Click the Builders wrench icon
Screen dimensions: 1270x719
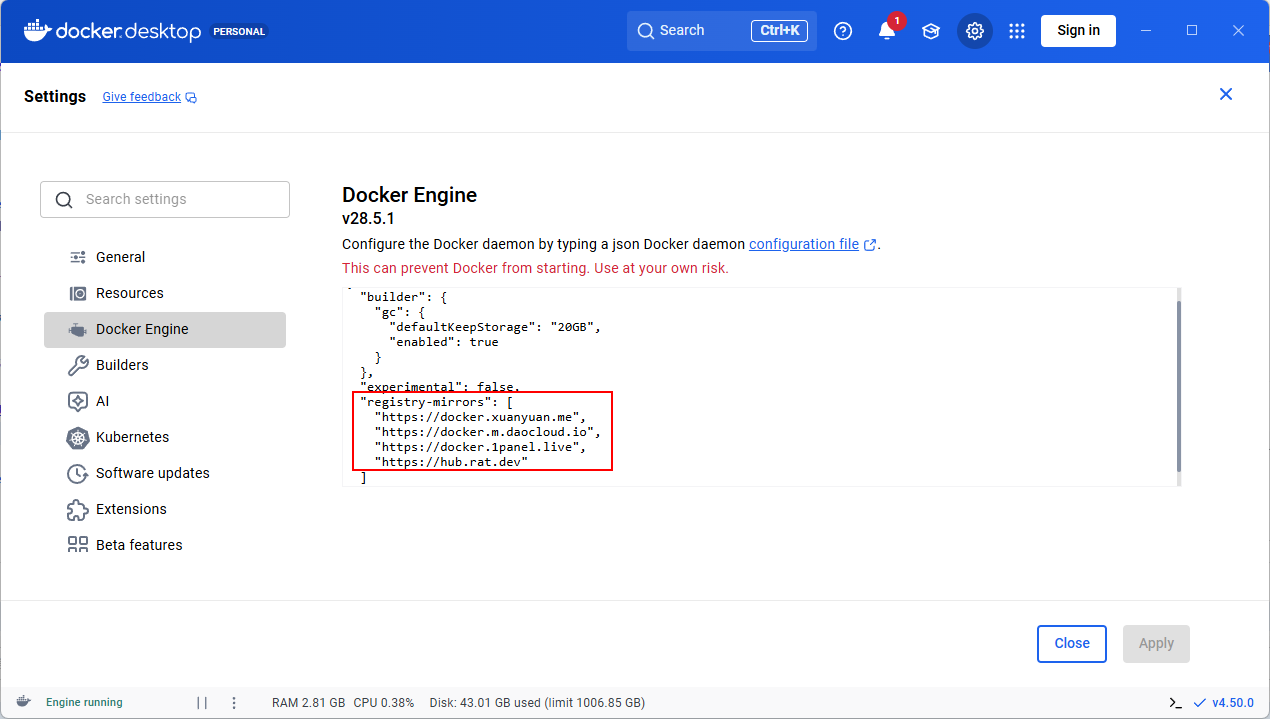pos(78,365)
